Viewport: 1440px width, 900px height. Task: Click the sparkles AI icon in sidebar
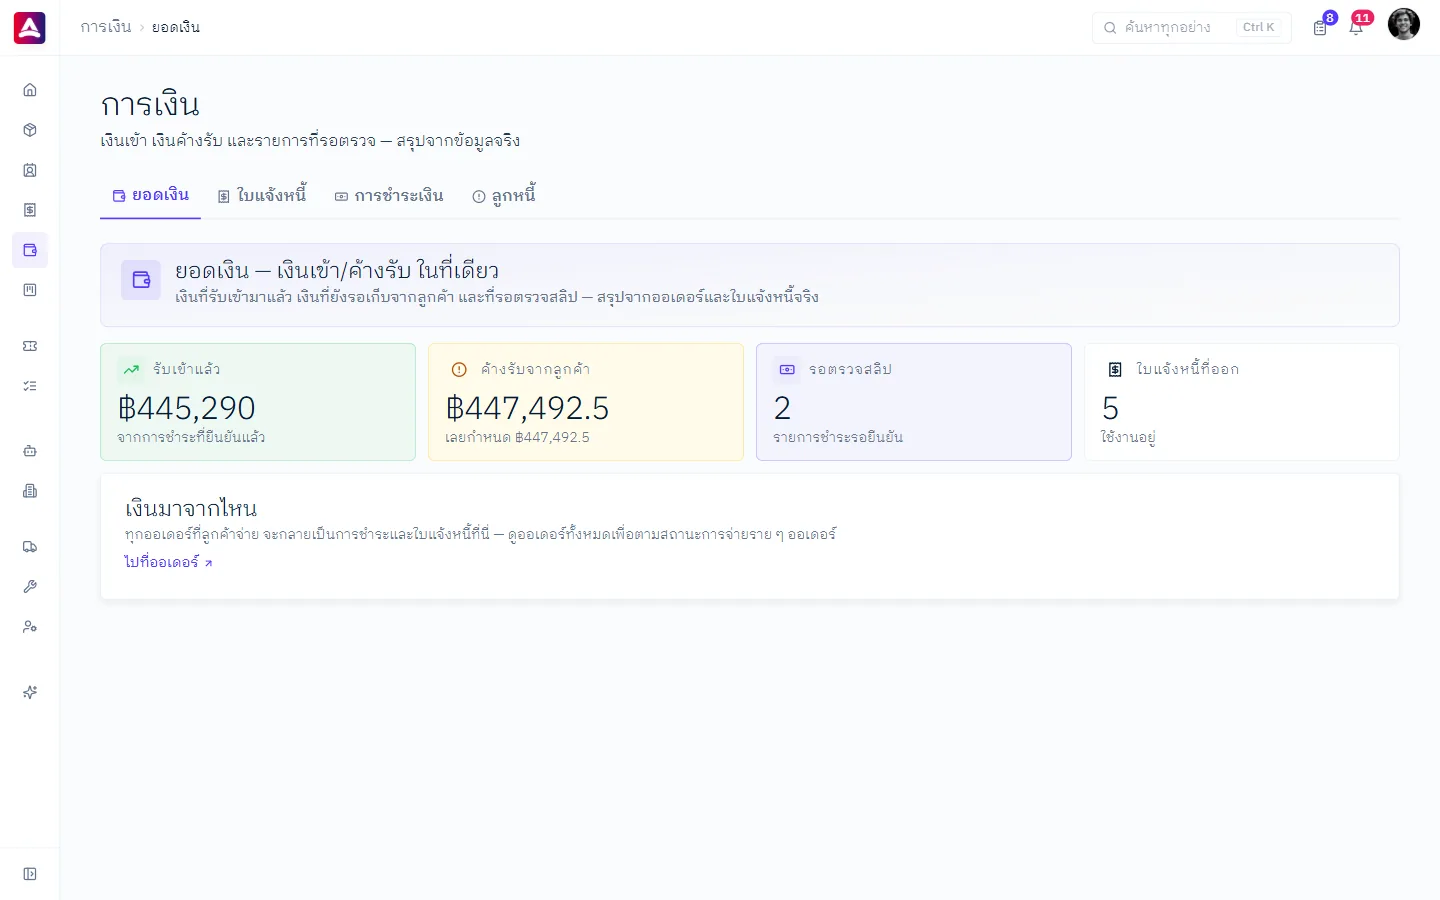pos(30,692)
